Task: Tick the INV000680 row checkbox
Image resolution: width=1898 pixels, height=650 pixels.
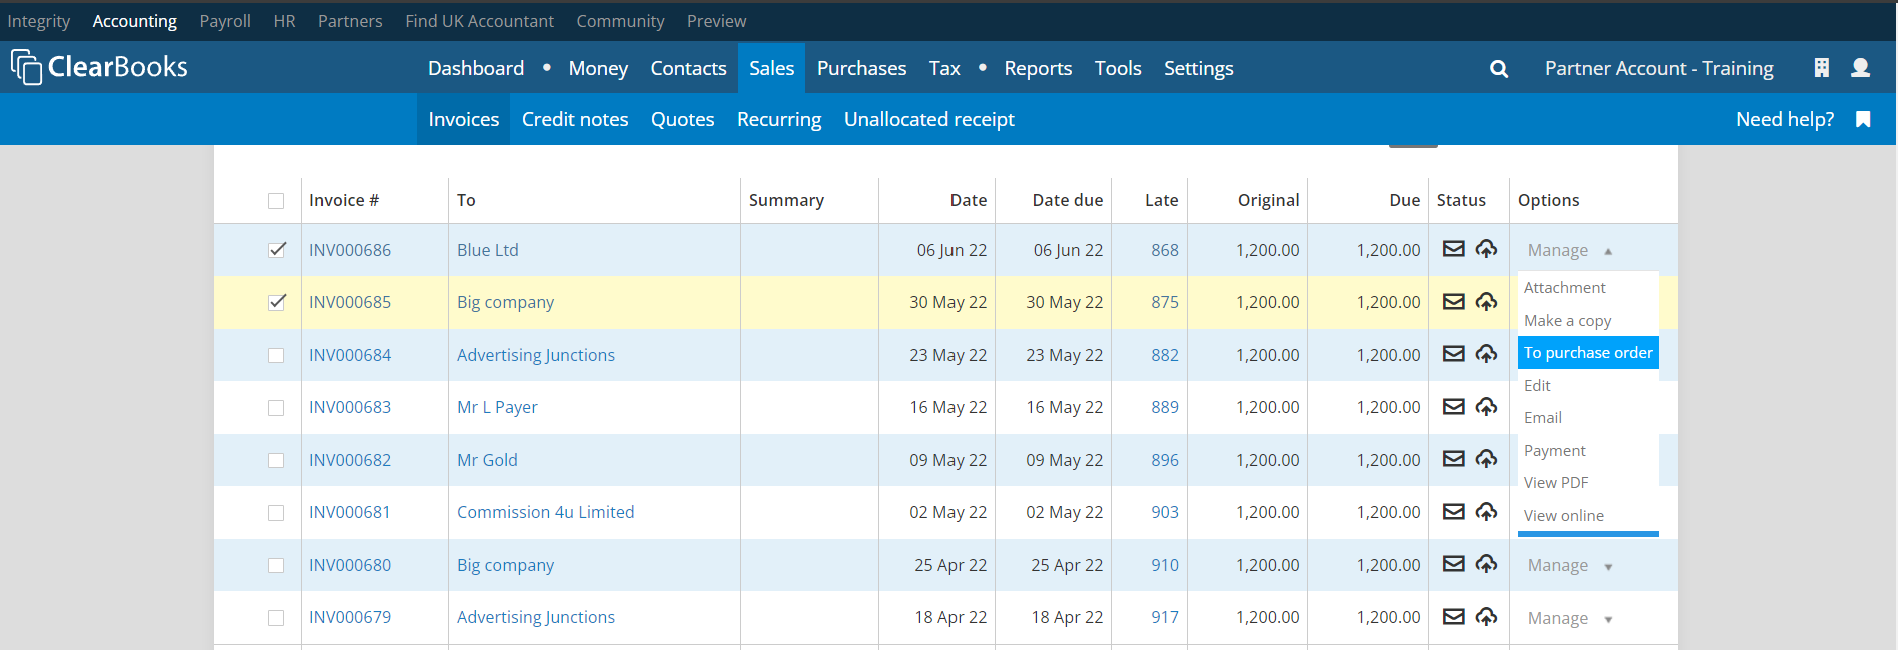Action: (x=276, y=565)
